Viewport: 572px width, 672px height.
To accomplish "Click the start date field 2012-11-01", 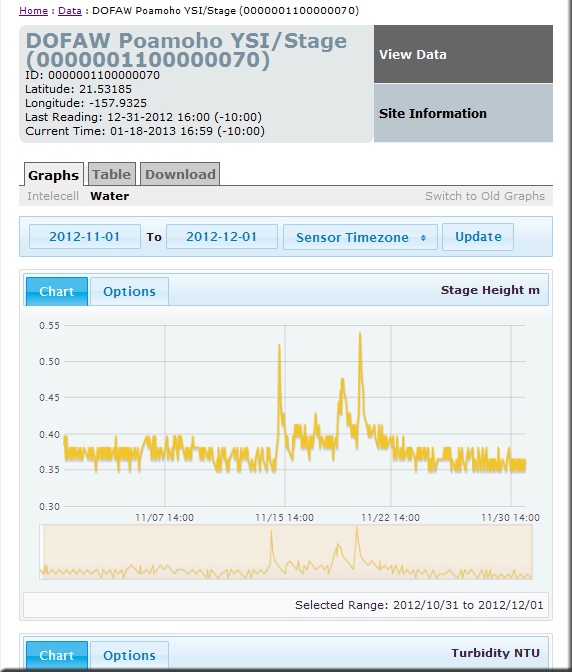I will (84, 237).
